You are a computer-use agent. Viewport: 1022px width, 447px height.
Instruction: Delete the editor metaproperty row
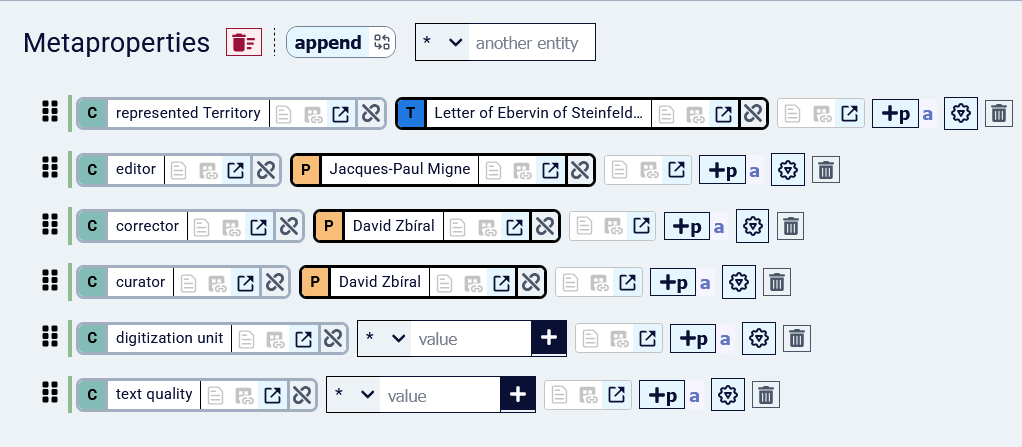pos(826,170)
